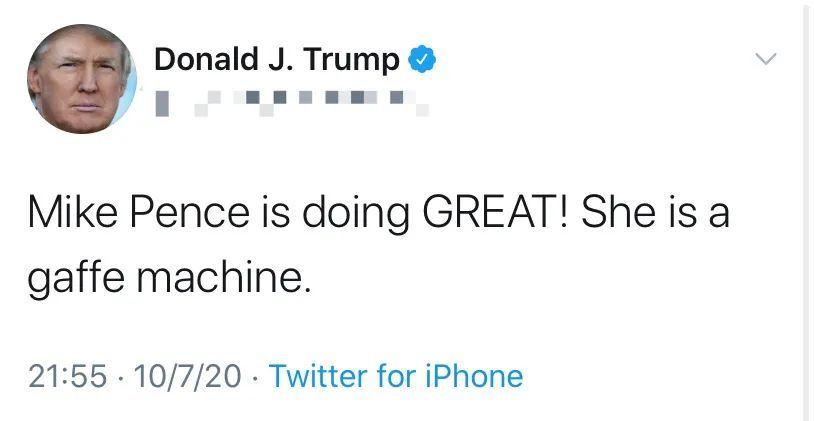Screen dimensions: 814x421
Task: Click the display name Donald J. Trump
Action: pos(276,60)
